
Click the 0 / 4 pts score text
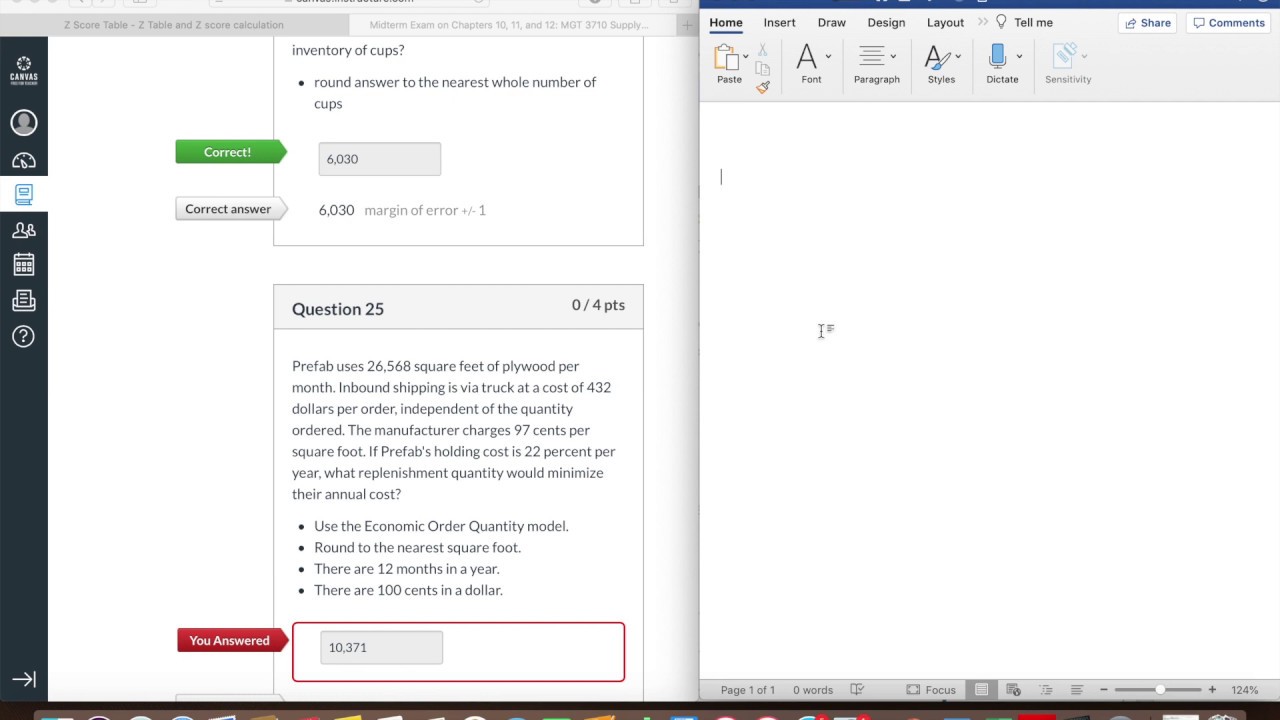(598, 305)
